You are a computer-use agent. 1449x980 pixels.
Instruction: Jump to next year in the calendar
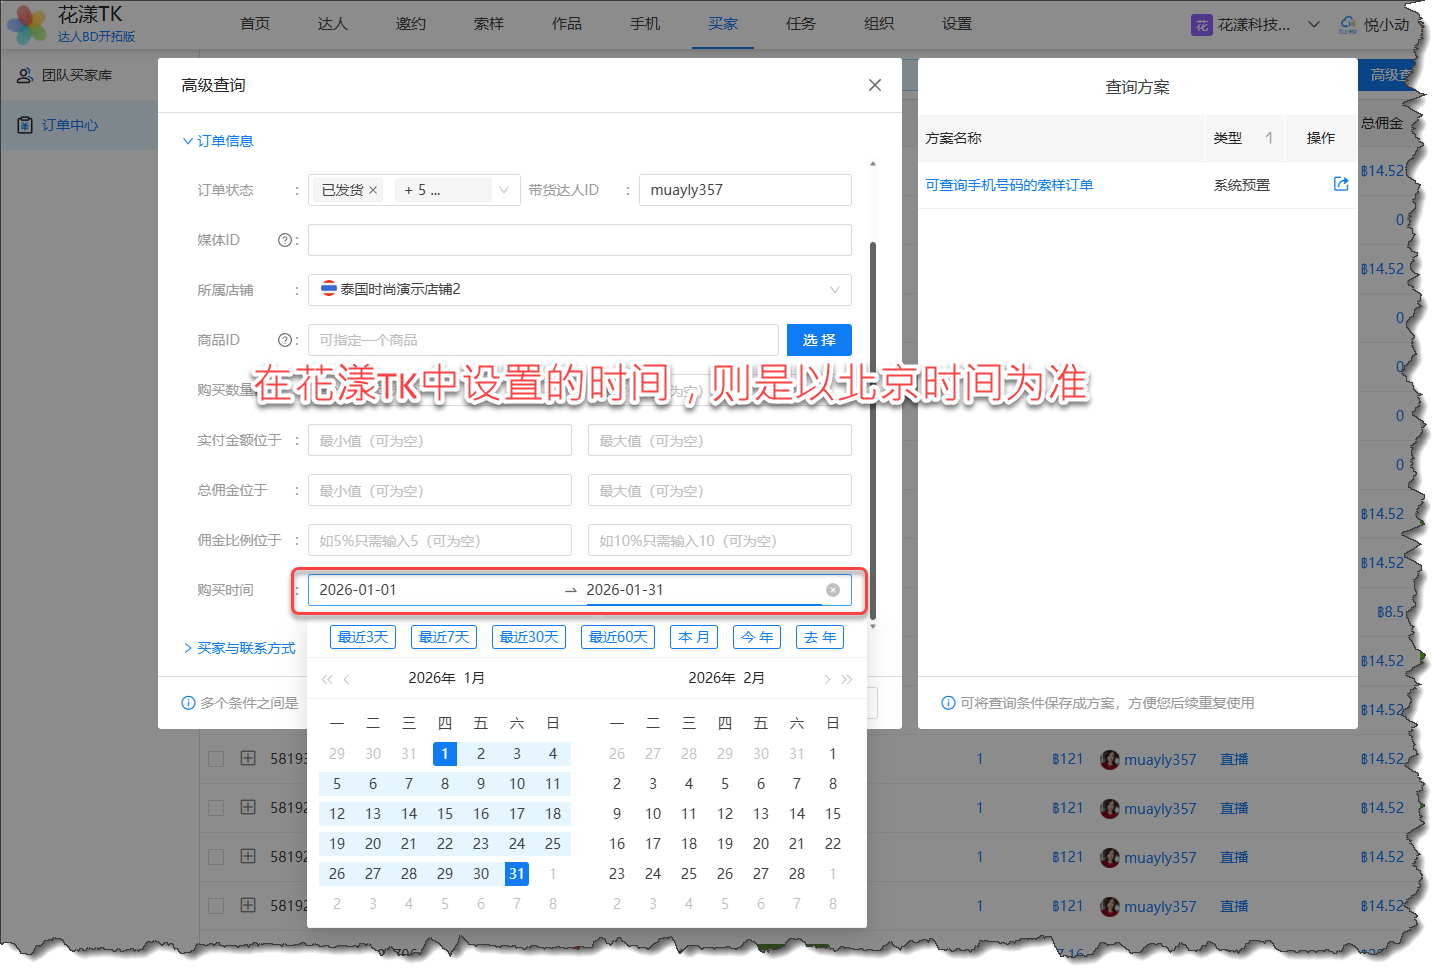(x=847, y=679)
